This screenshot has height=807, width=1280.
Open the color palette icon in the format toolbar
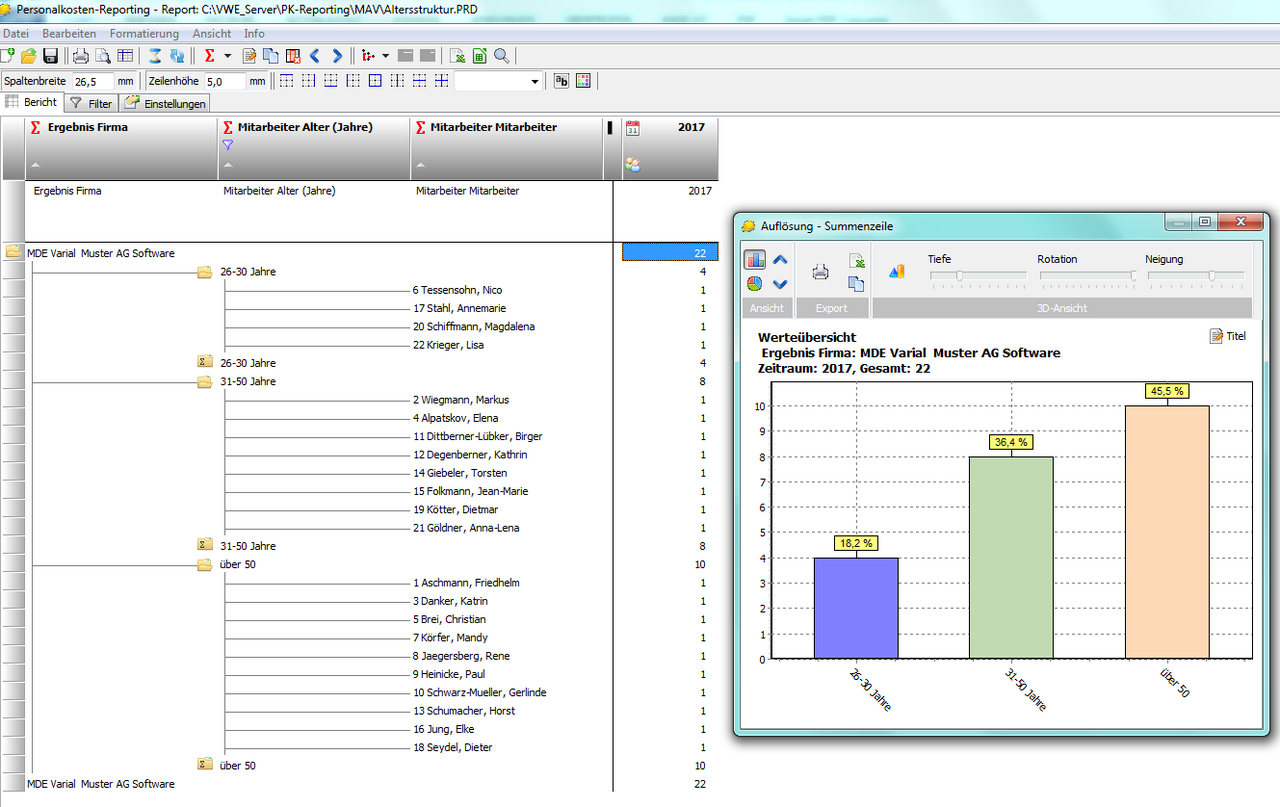pos(583,81)
